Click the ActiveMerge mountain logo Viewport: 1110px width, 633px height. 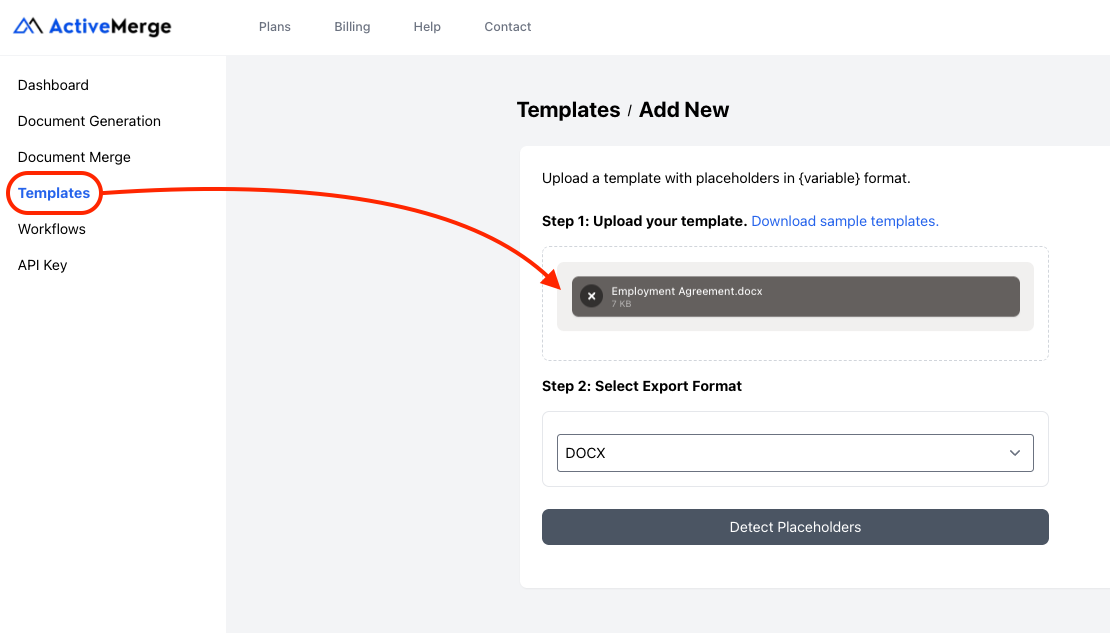pyautogui.click(x=26, y=27)
